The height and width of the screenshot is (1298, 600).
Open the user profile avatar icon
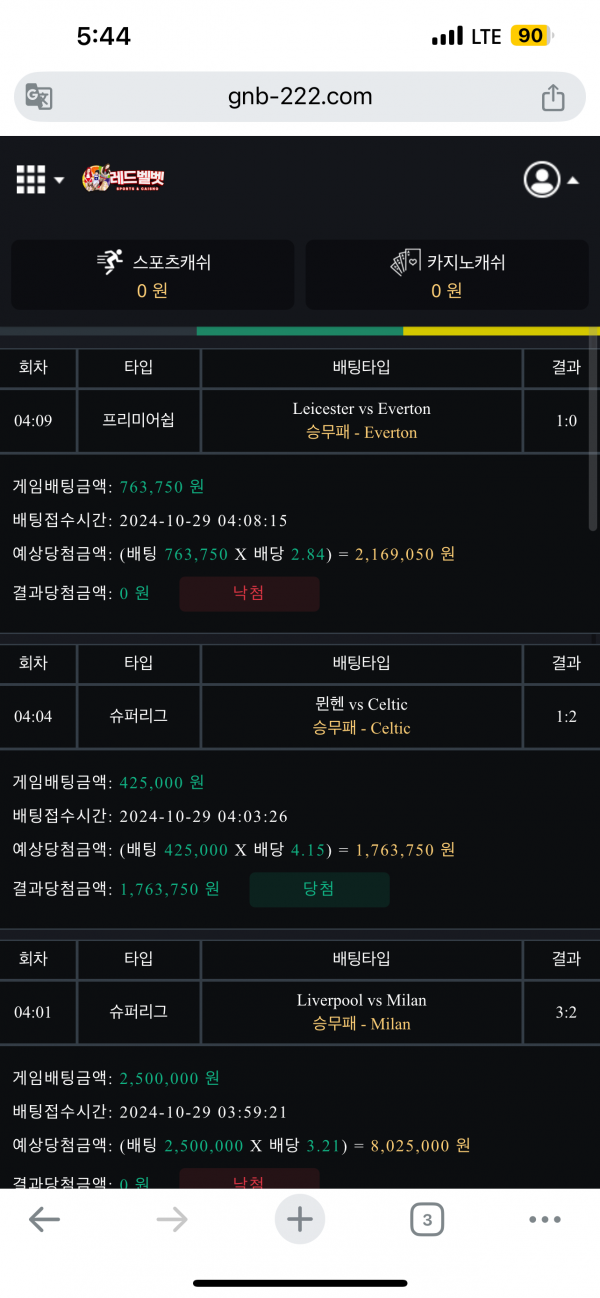pos(542,180)
